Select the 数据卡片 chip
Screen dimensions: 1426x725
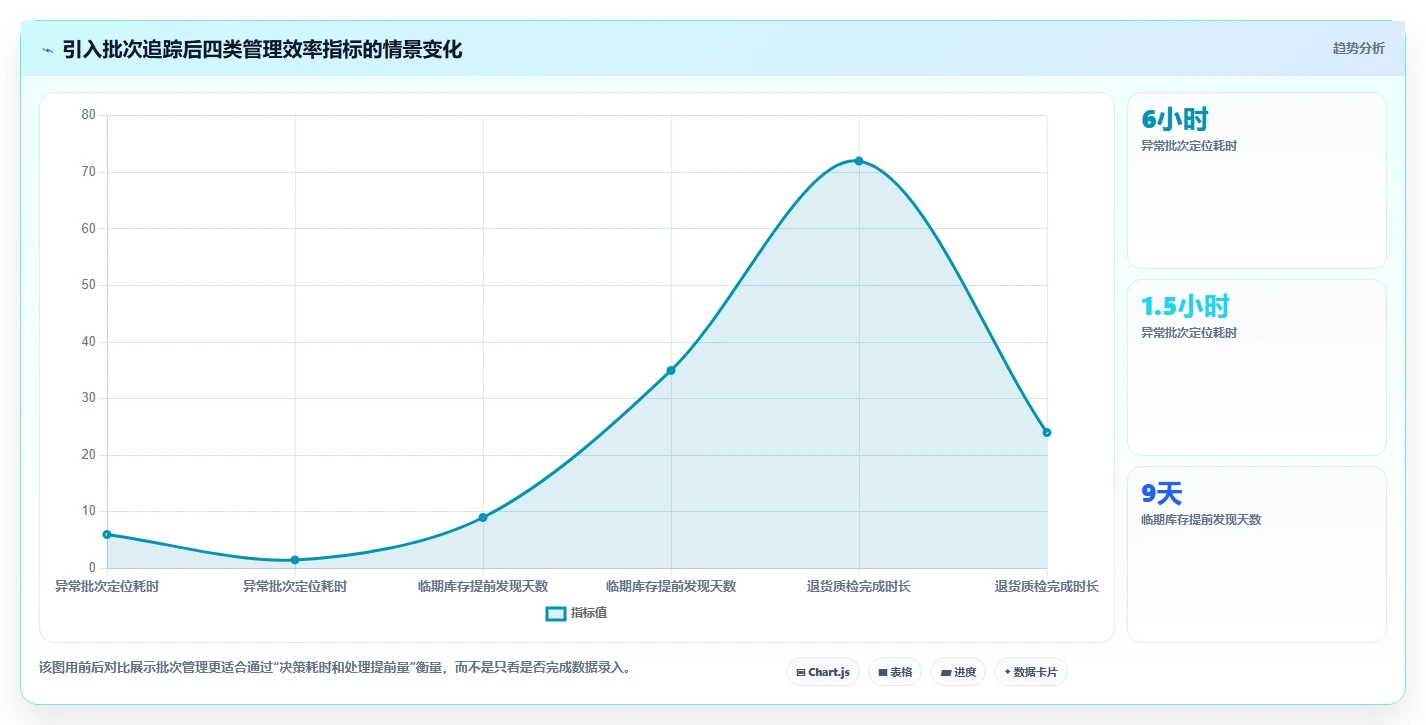click(x=1030, y=672)
